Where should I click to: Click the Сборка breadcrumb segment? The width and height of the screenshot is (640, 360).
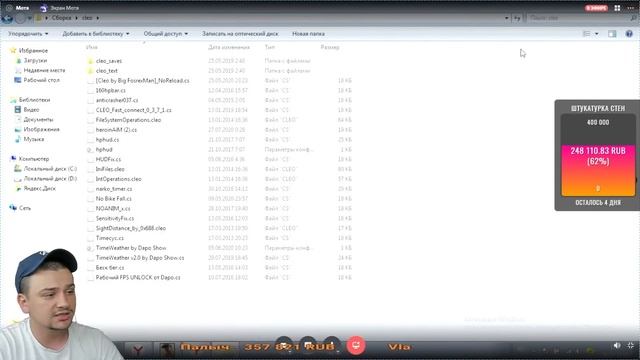coord(62,18)
